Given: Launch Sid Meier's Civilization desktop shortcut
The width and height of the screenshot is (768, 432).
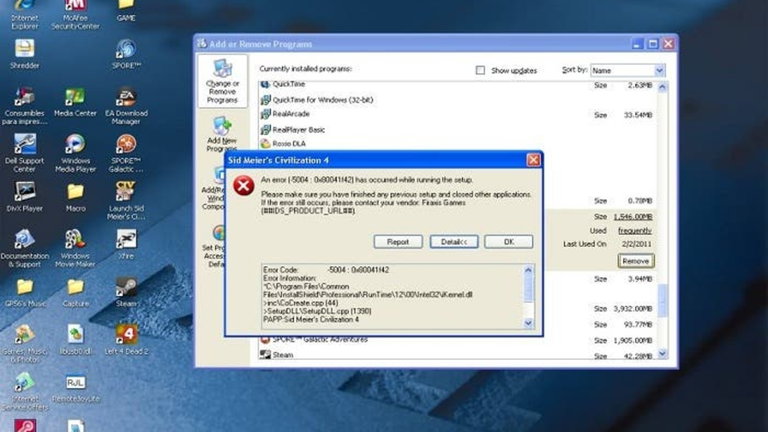Looking at the screenshot, I should [126, 201].
